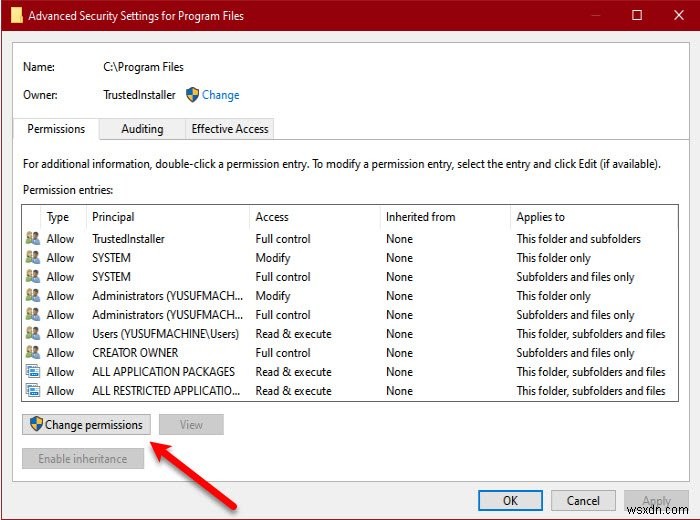Screen dimensions: 700x520
Task: Click the shield icon next to Change owner
Action: click(192, 95)
